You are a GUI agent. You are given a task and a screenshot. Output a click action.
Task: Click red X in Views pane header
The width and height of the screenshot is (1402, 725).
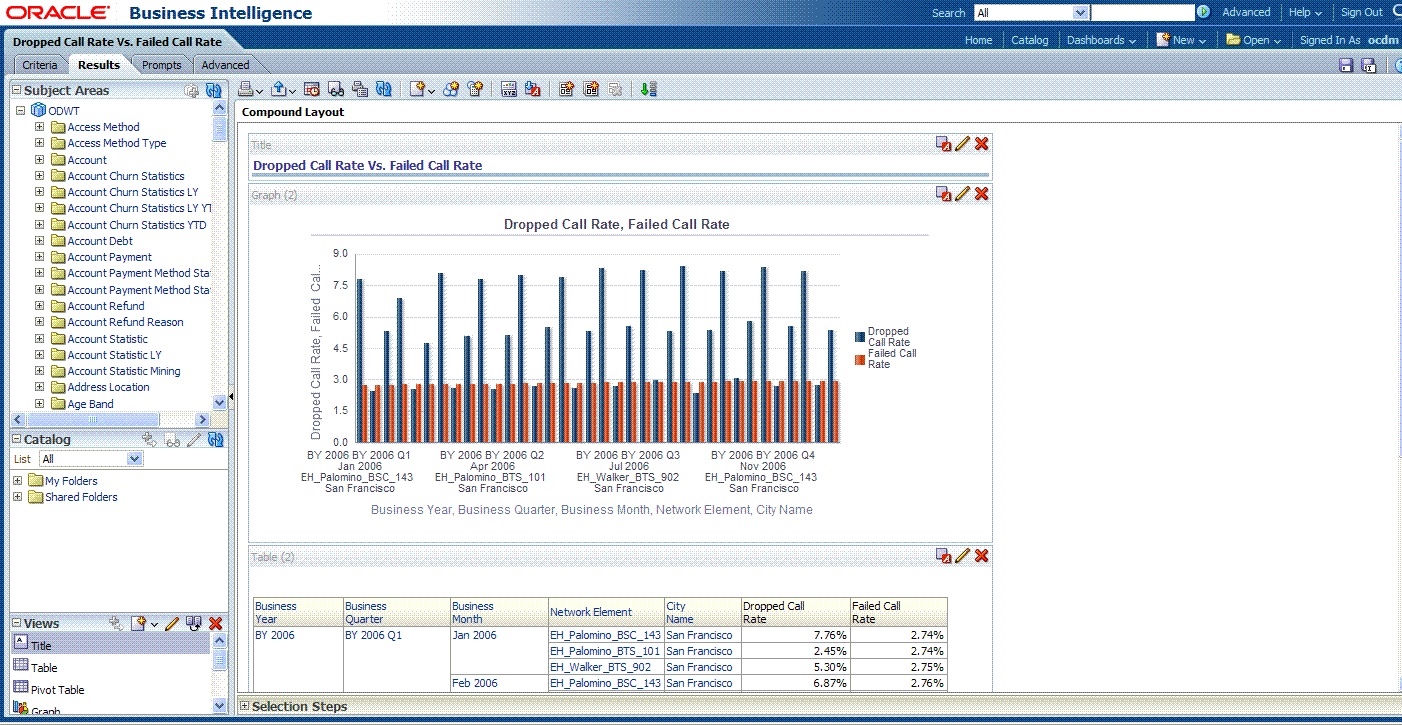point(215,623)
